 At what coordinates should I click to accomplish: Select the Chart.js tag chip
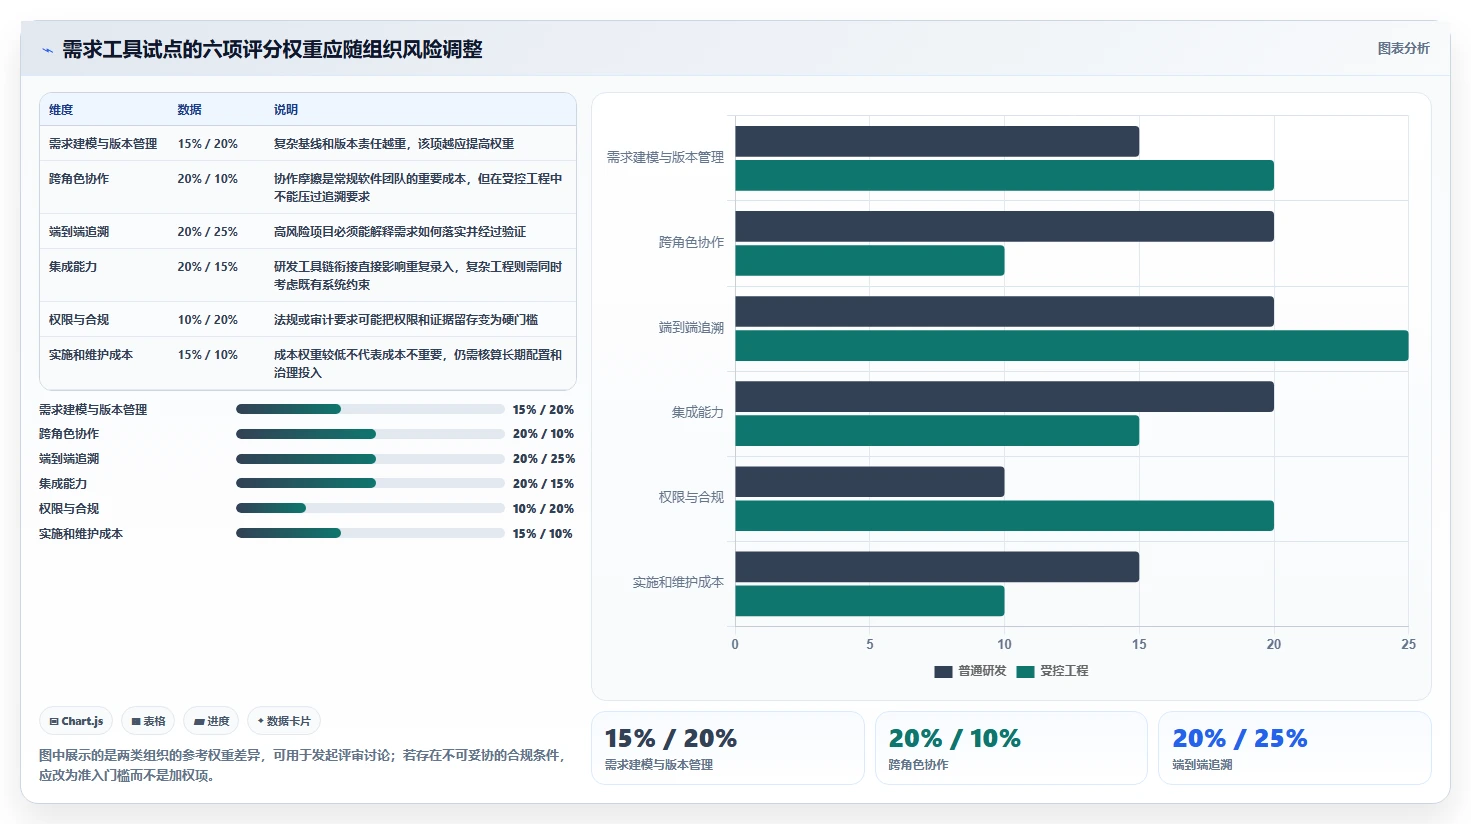tap(76, 721)
